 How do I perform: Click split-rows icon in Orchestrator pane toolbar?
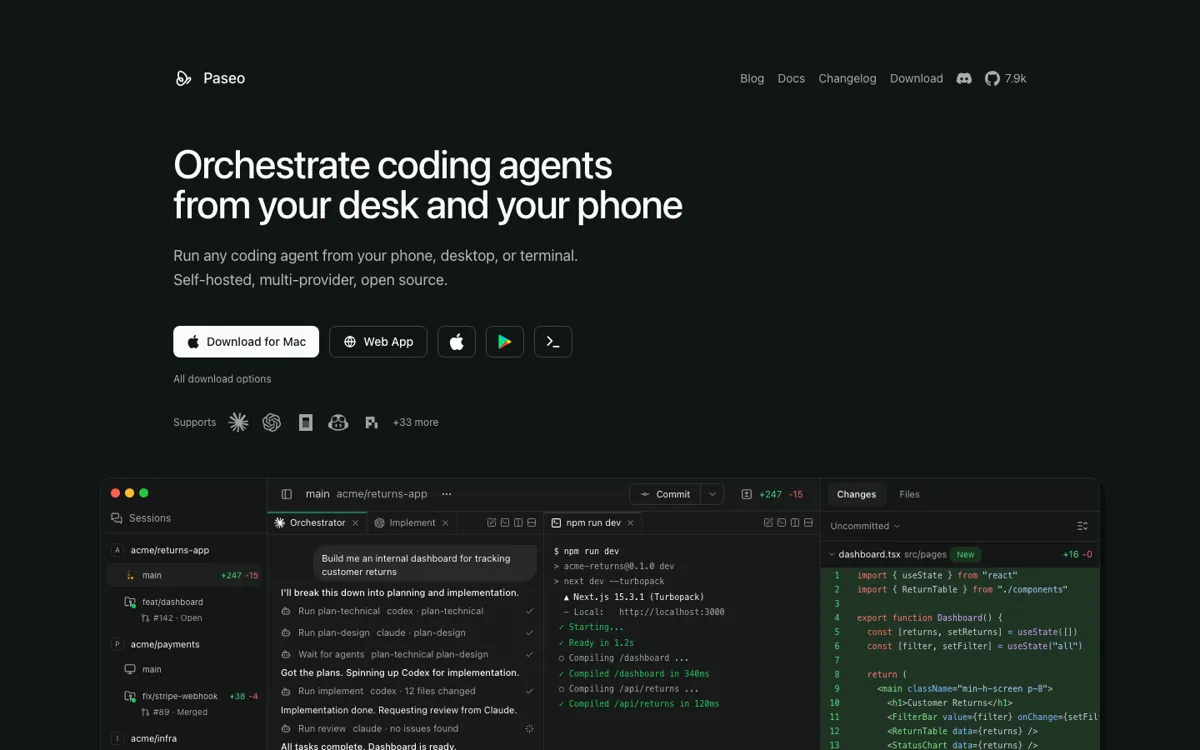tap(531, 523)
